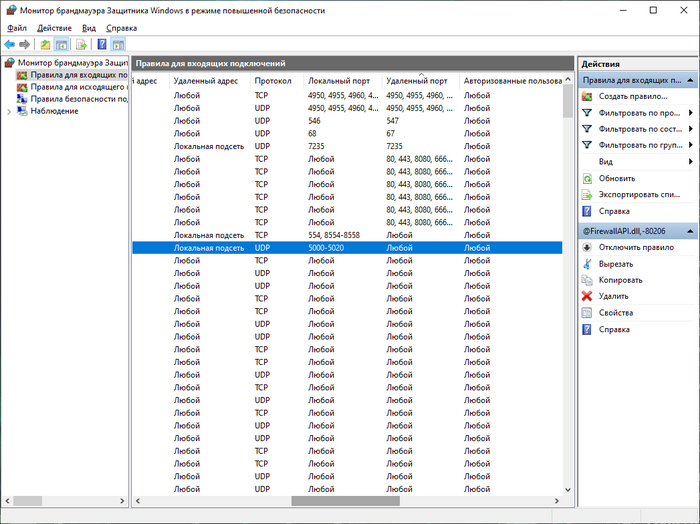Viewport: 700px width, 524px height.
Task: Click the inbound rules tree icon
Action: click(22, 75)
